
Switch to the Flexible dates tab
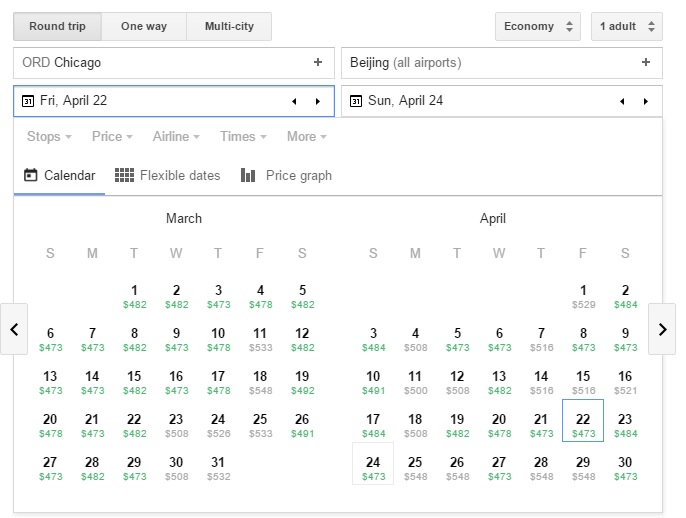point(168,175)
